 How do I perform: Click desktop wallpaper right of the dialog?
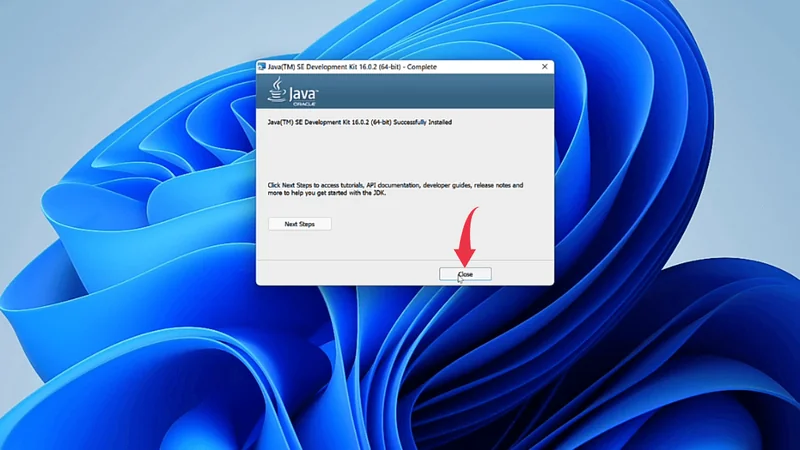coord(680,200)
